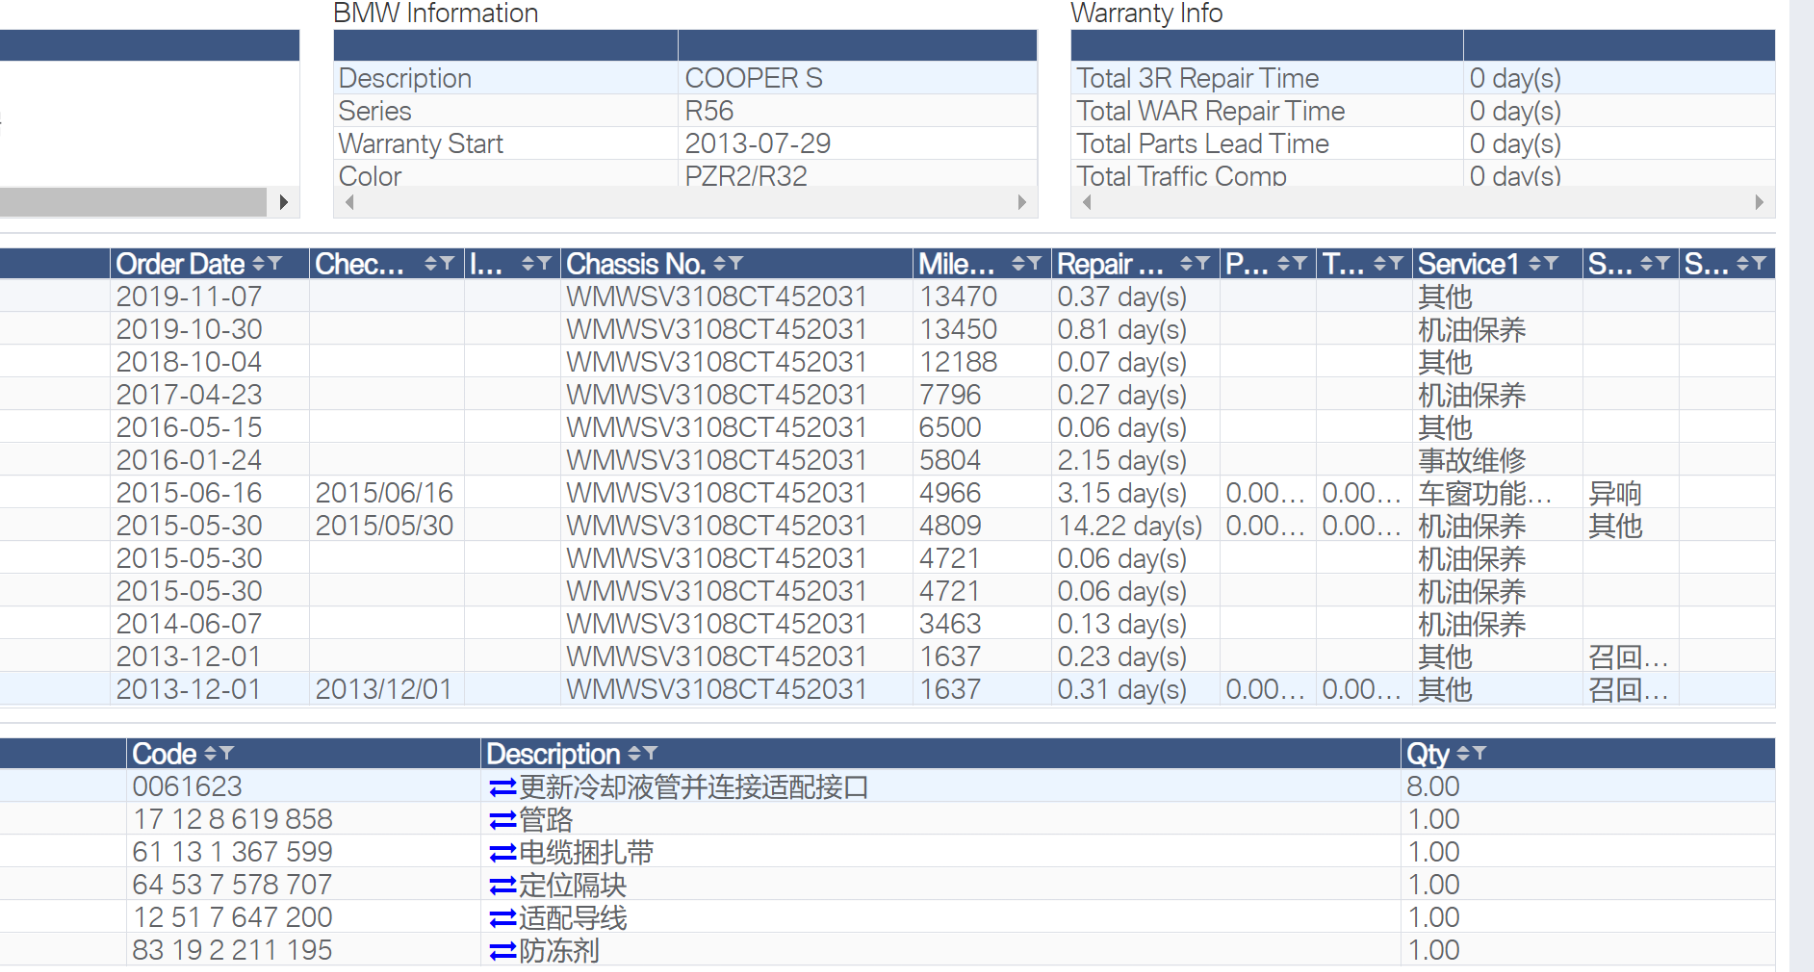The image size is (1814, 972).
Task: Click Warranty Start value 2013-07-29
Action: click(x=758, y=144)
